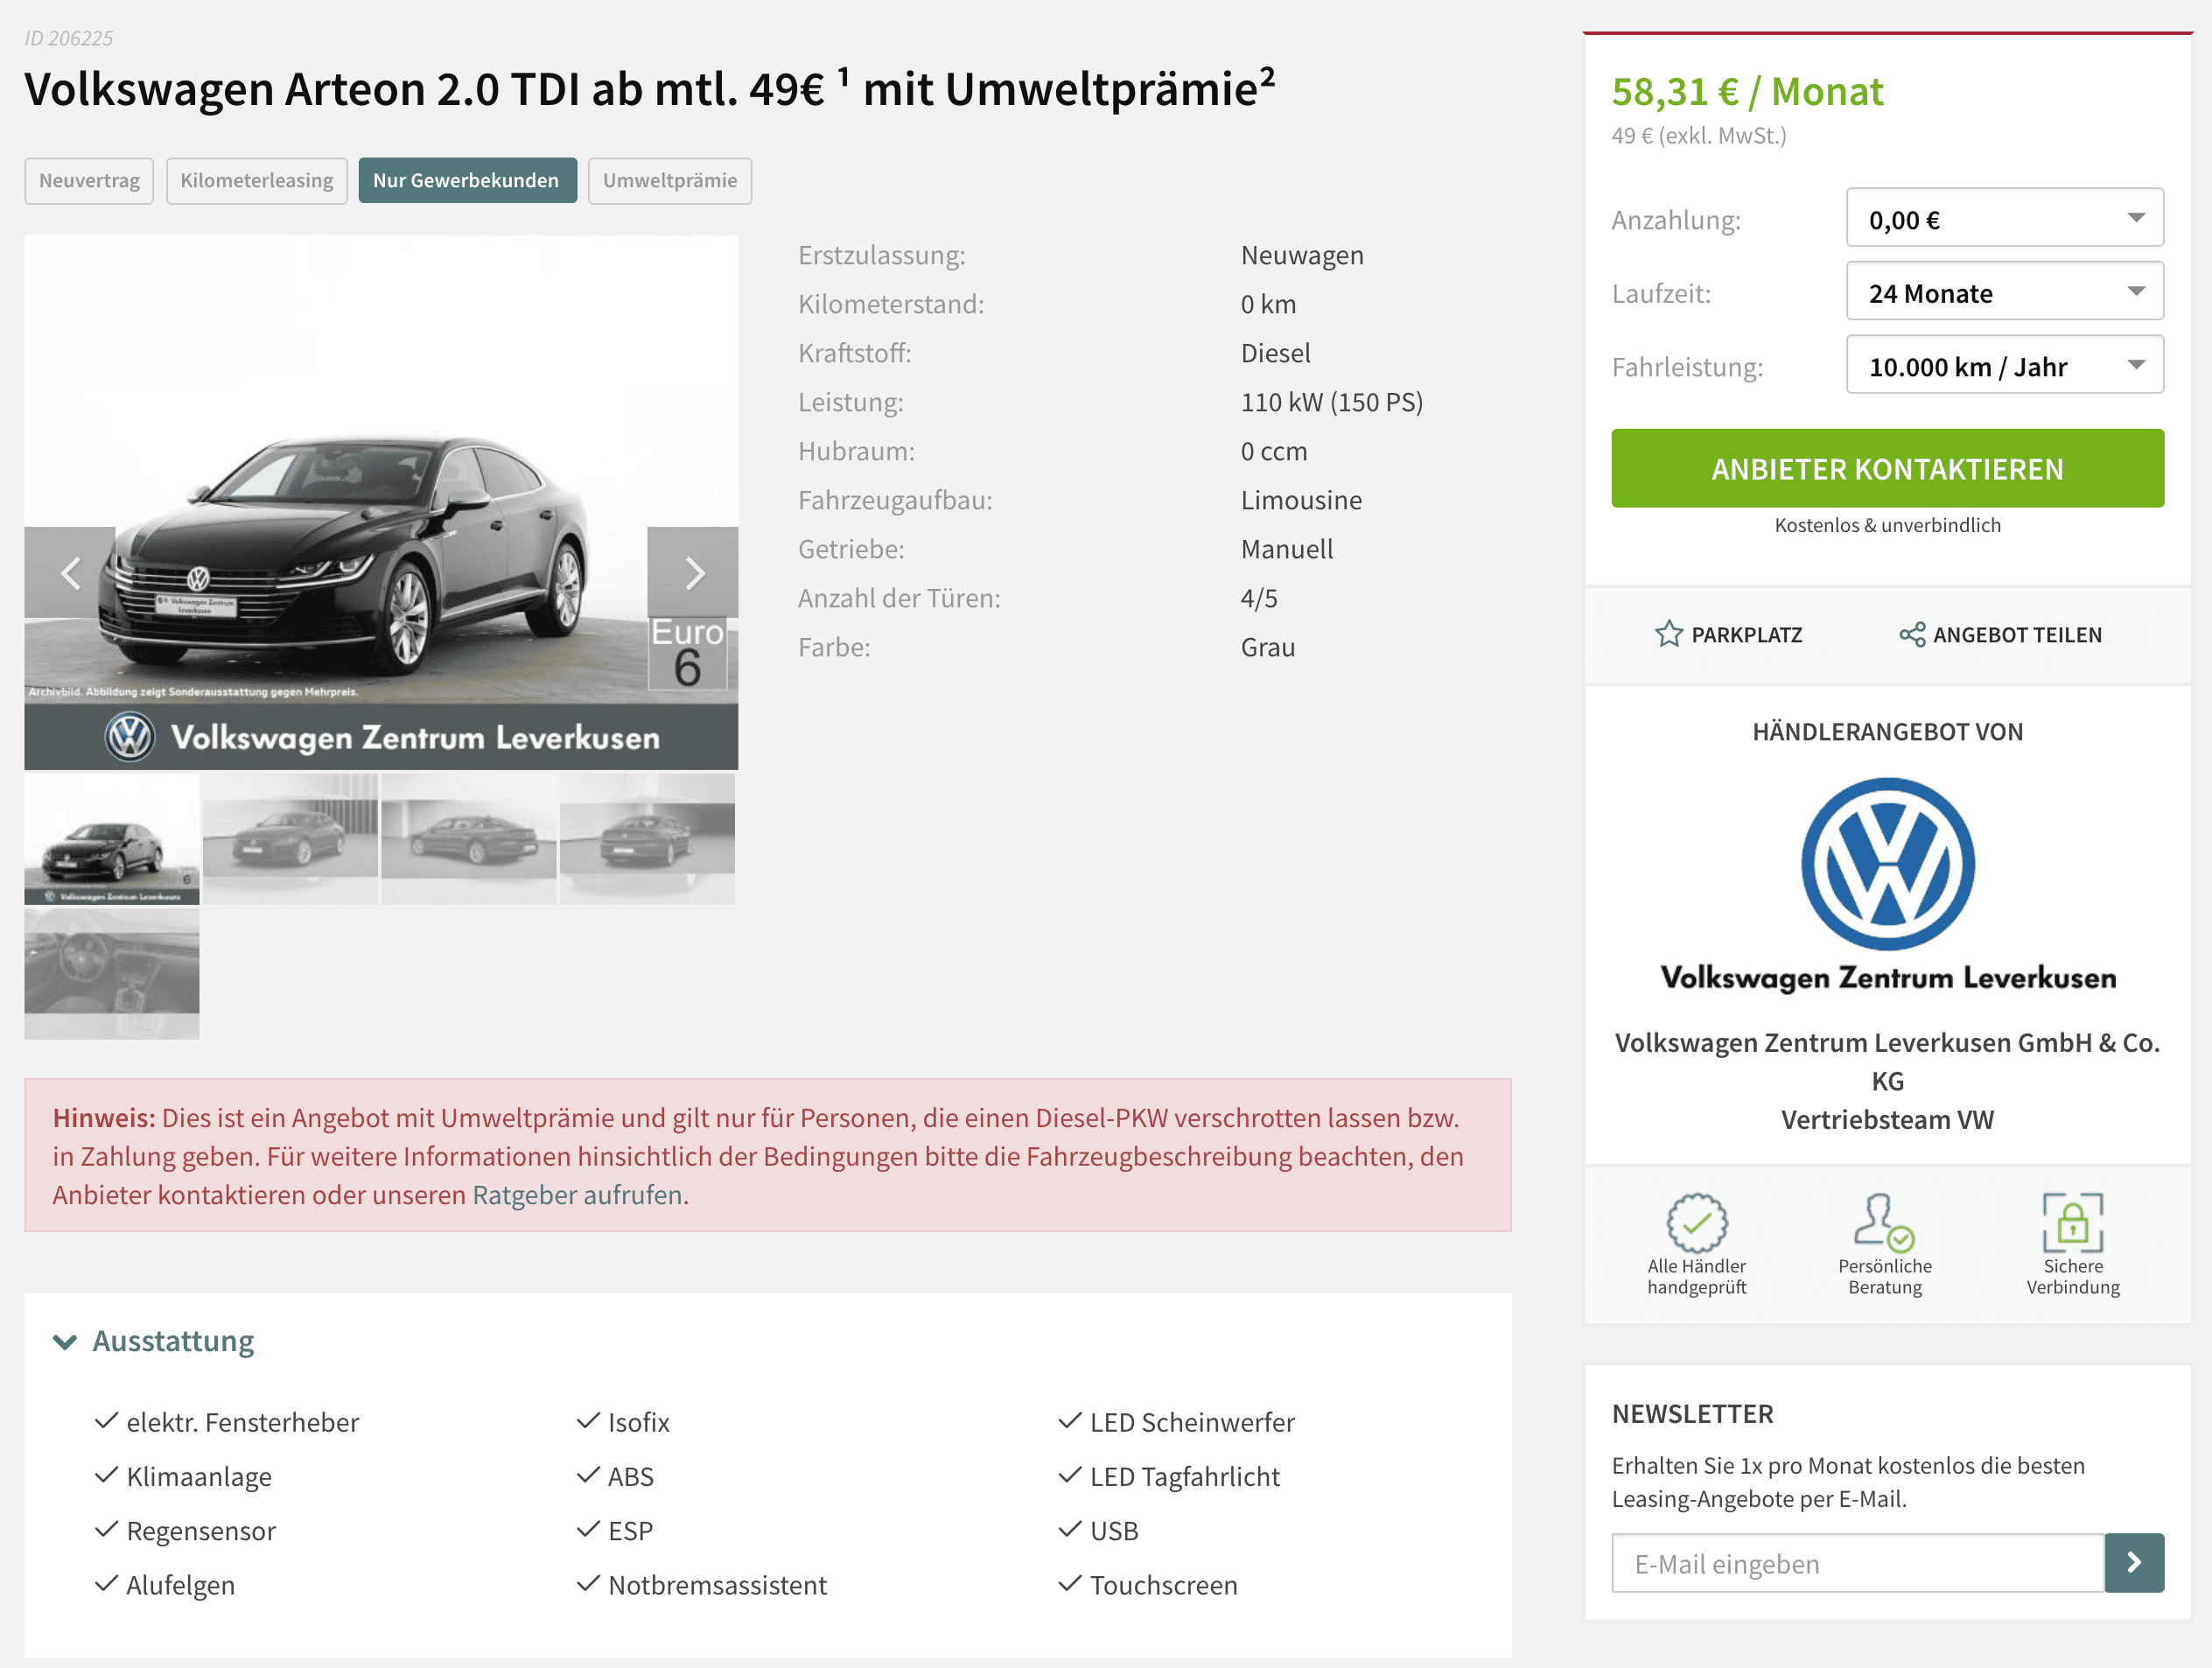Open the Ratgeber aufrufen link
Viewport: 2212px width, 1668px height.
coord(577,1195)
